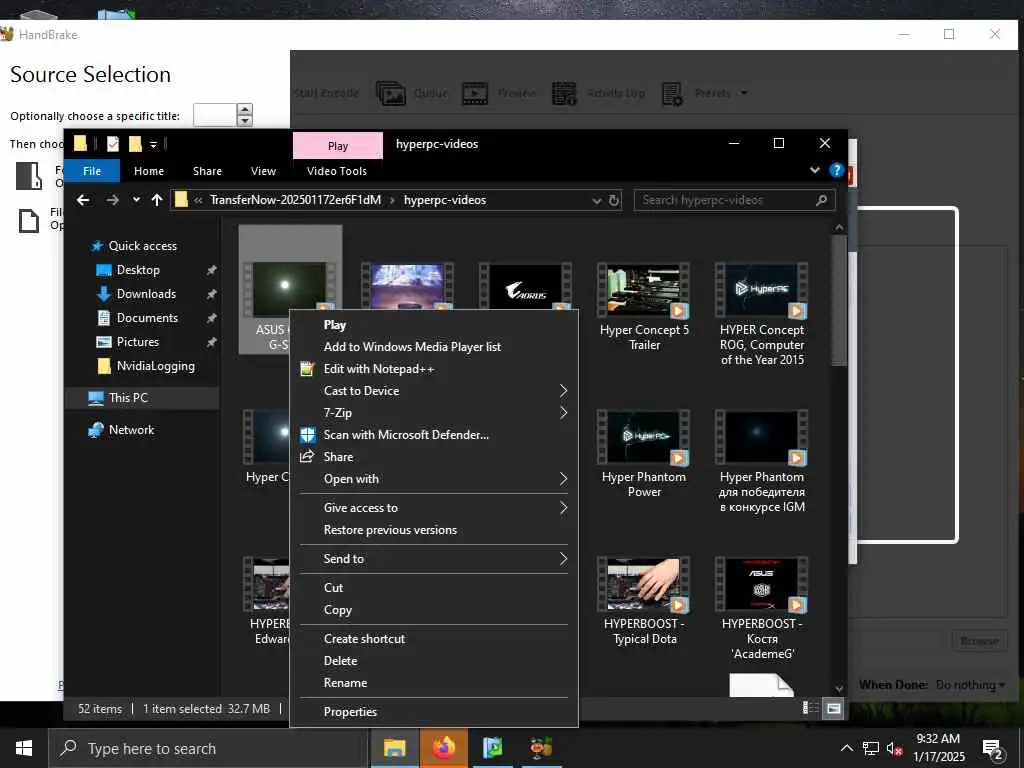The height and width of the screenshot is (768, 1024).
Task: Refresh the hyperpc-videos folder
Action: click(614, 200)
